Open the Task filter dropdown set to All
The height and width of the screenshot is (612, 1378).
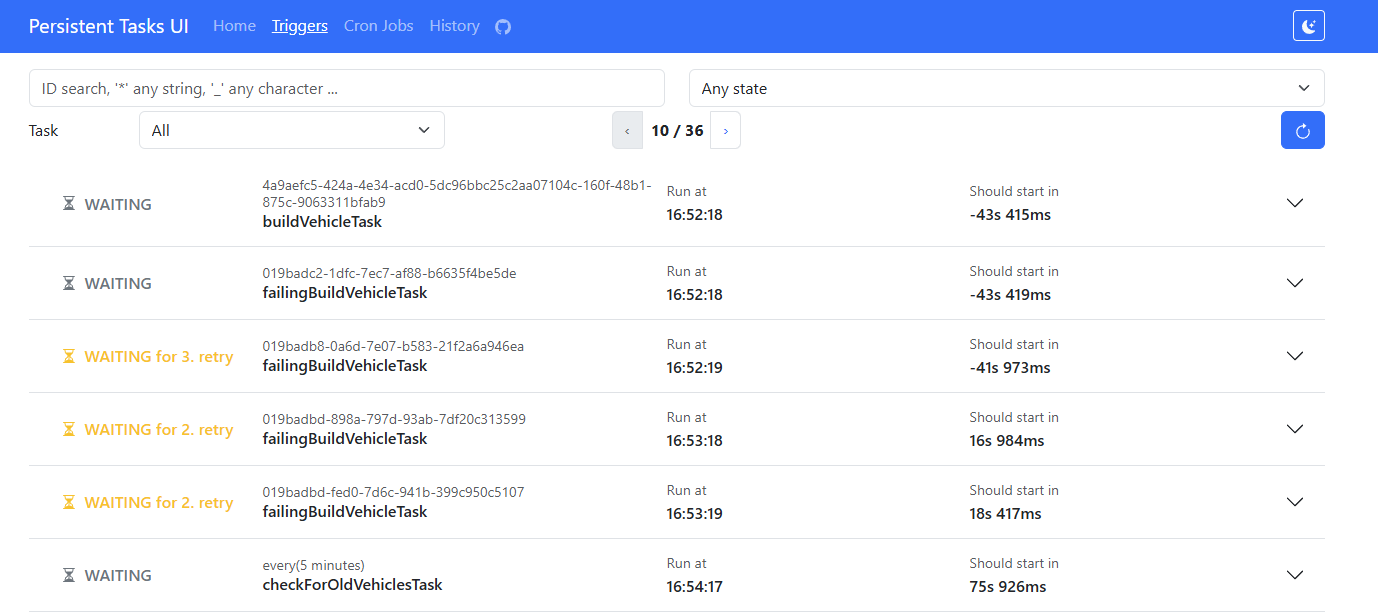[x=291, y=130]
